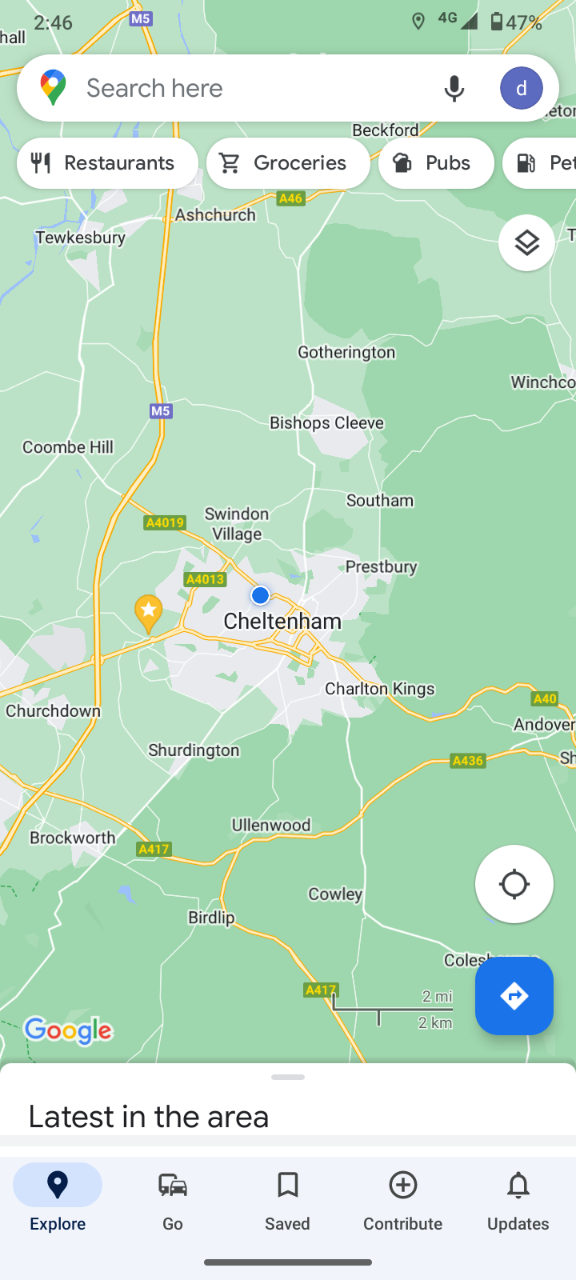Expand the bottom sheet drag handle
The width and height of the screenshot is (576, 1280).
(x=288, y=1077)
